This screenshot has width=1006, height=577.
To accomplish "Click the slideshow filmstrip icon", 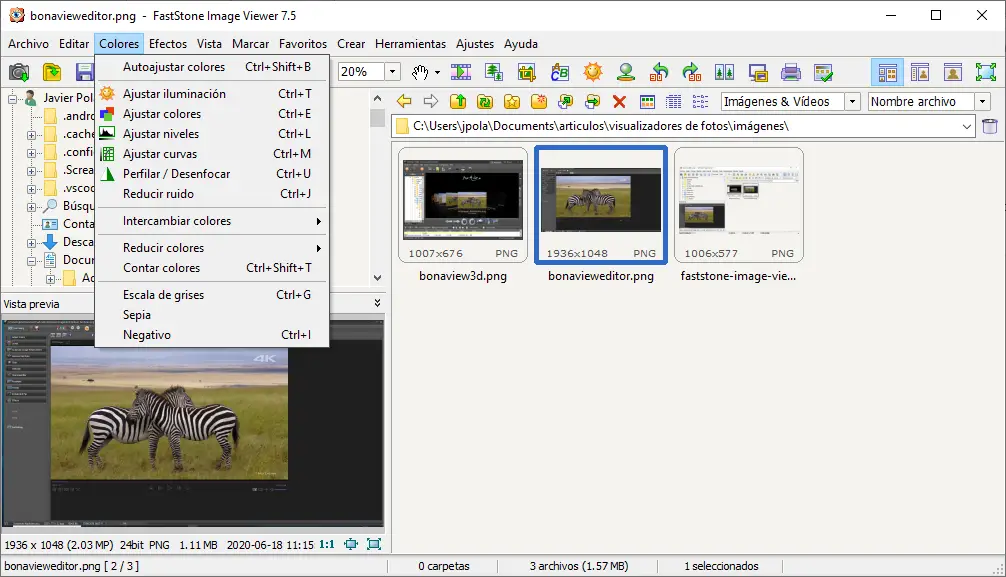I will [461, 72].
